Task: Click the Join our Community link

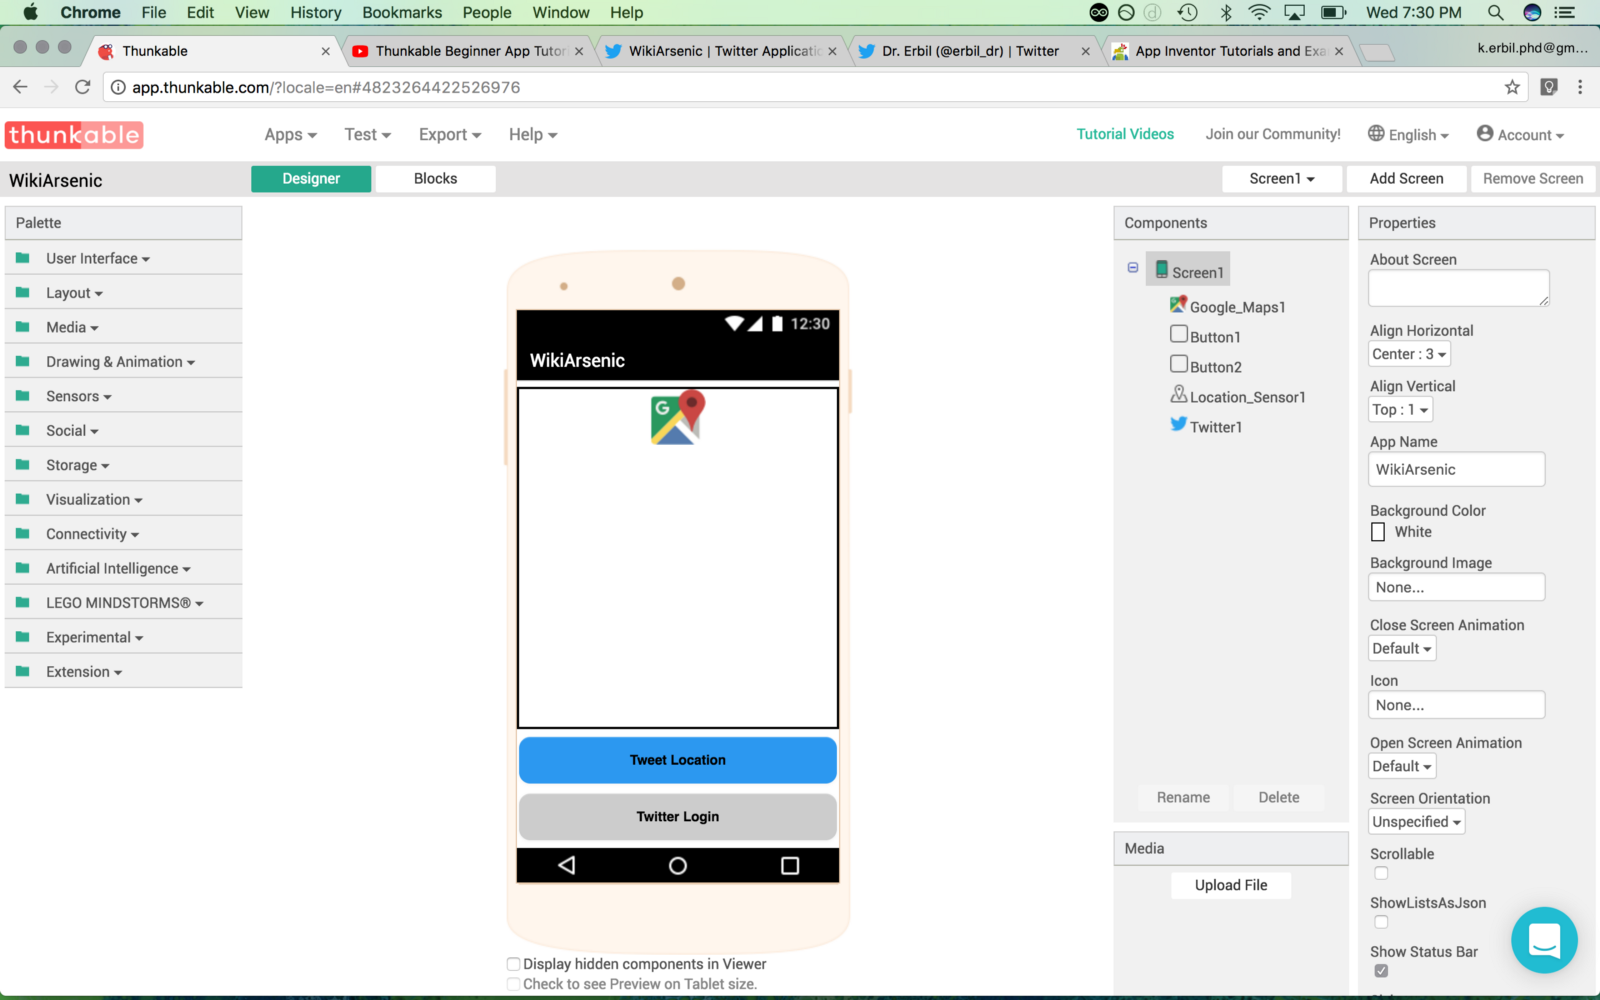Action: (1273, 134)
